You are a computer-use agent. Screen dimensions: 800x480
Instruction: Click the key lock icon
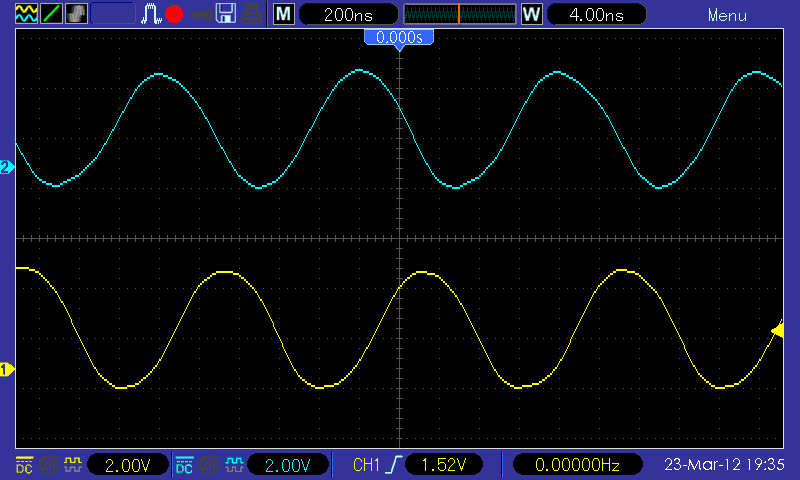click(201, 15)
